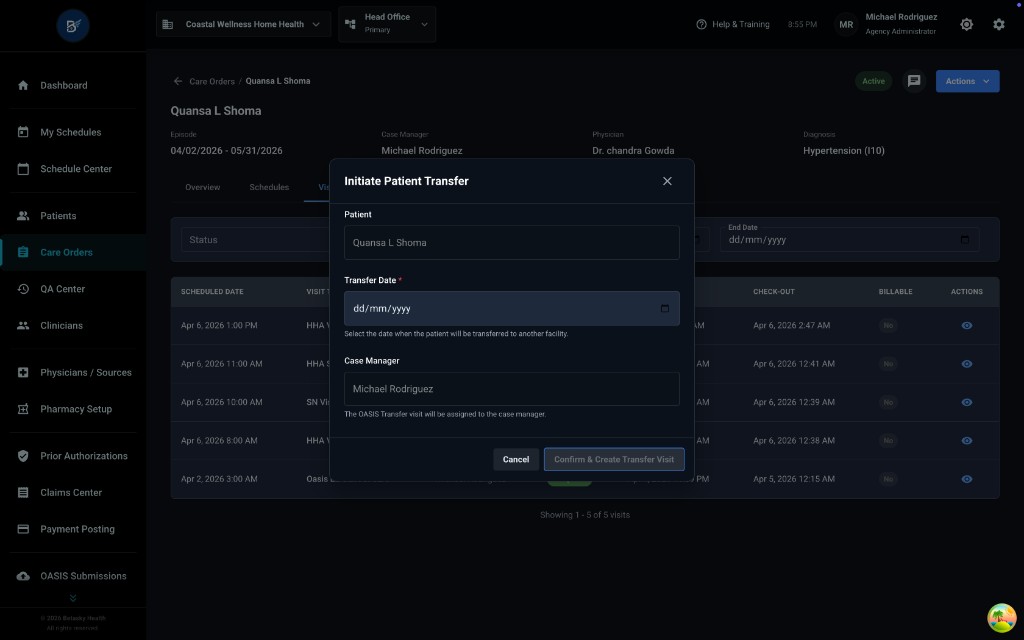Screen dimensions: 1024x640
Task: Click physician name Dr. chandra Gowda
Action: pos(633,151)
